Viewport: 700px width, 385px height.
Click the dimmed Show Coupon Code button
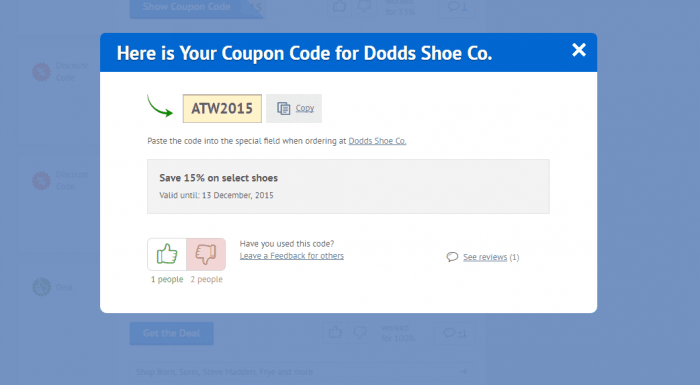point(196,8)
